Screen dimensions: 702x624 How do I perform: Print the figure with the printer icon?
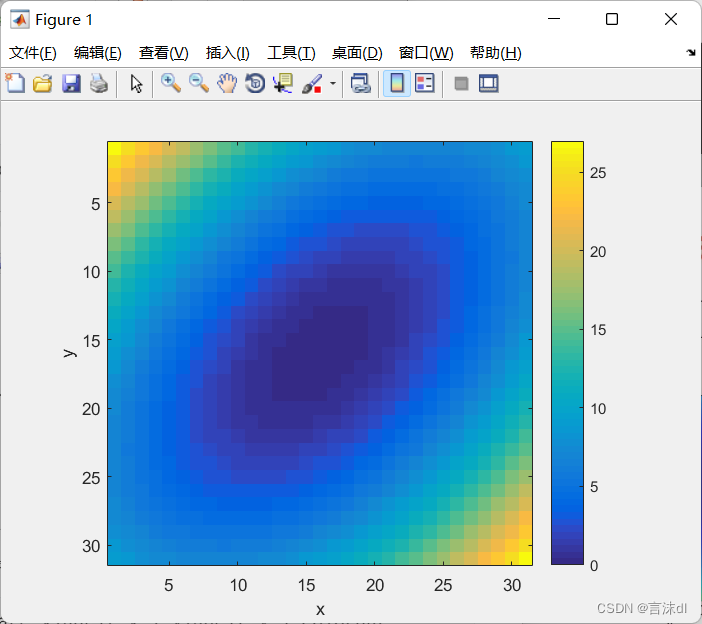(98, 84)
